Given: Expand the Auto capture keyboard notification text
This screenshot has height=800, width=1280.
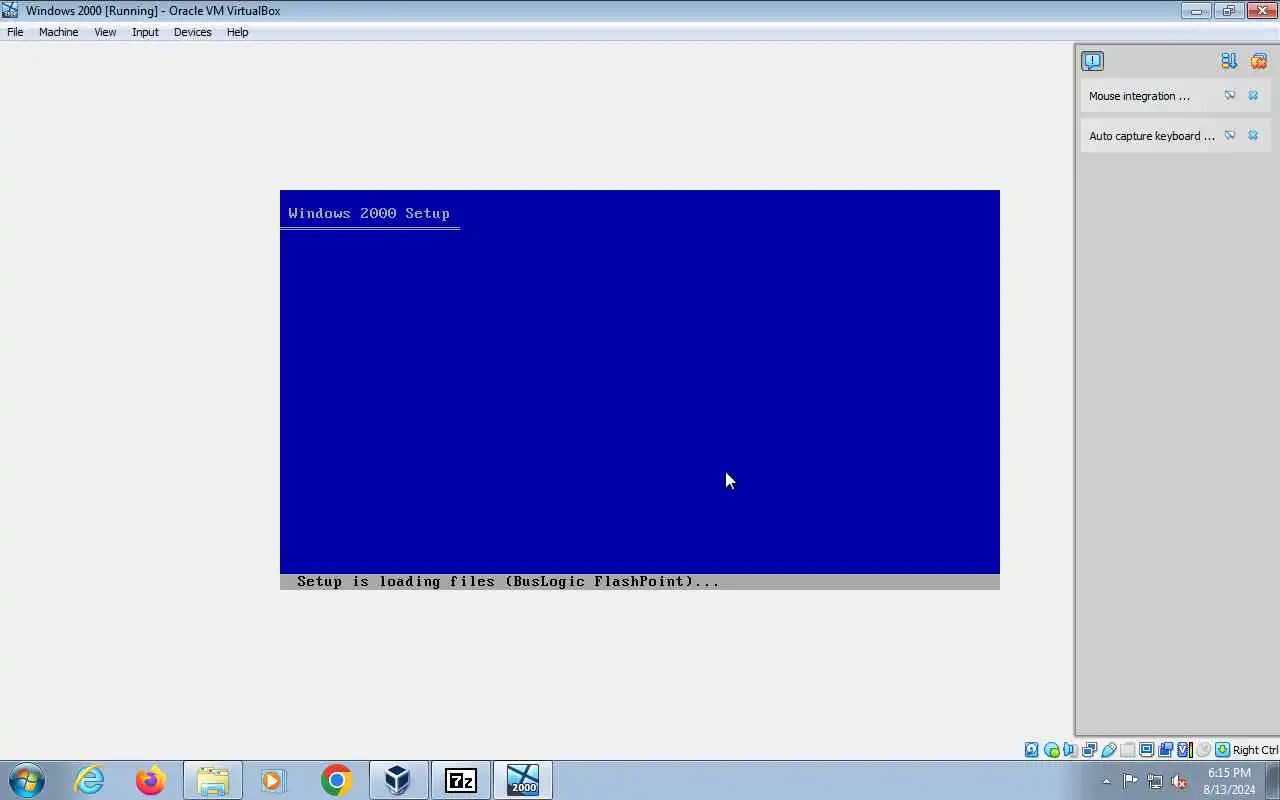Looking at the screenshot, I should point(1151,136).
